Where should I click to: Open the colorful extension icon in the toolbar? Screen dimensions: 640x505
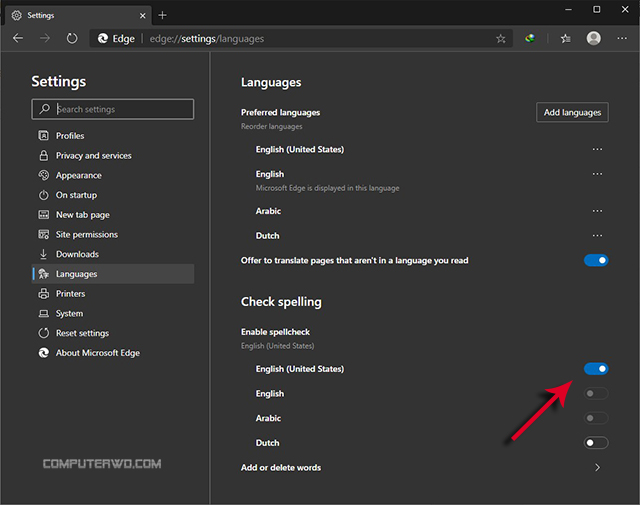530,38
